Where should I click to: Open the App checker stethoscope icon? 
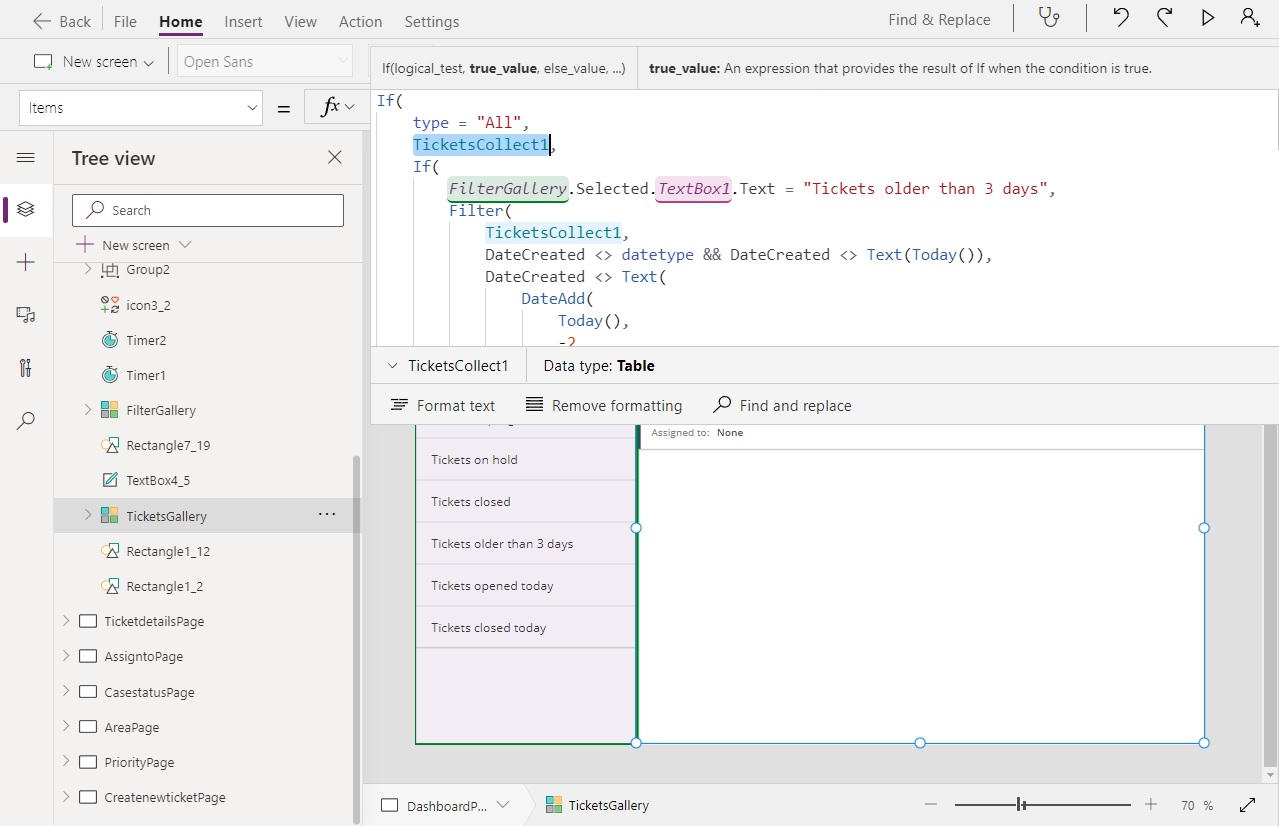pyautogui.click(x=1048, y=18)
